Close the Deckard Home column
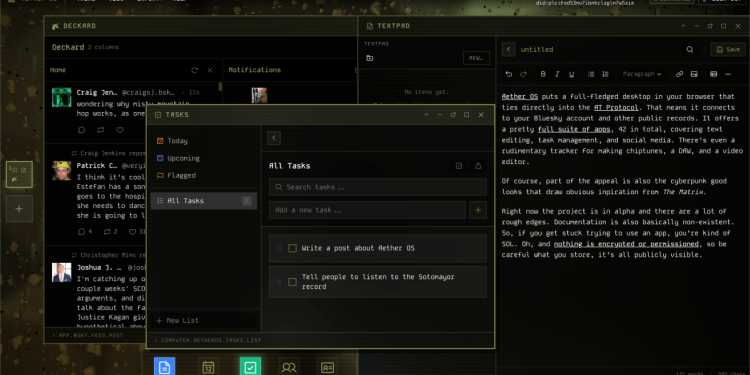The width and height of the screenshot is (750, 375). (x=210, y=70)
